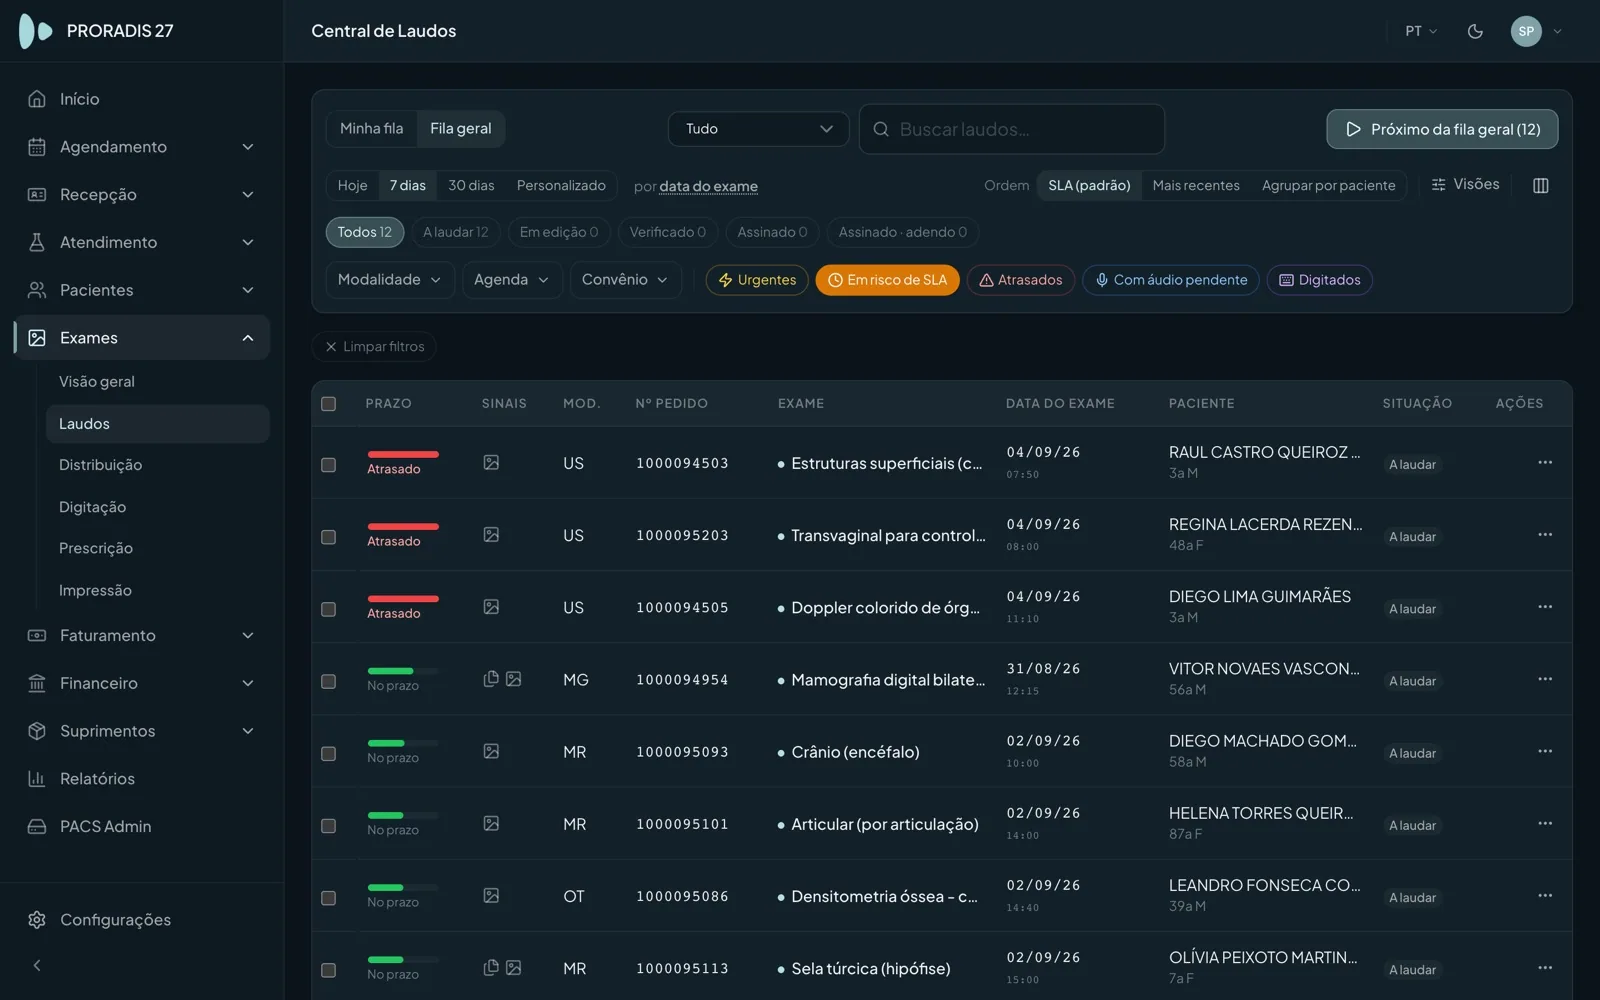Clear filters with Limpar filtros
Viewport: 1600px width, 1000px height.
tap(374, 347)
